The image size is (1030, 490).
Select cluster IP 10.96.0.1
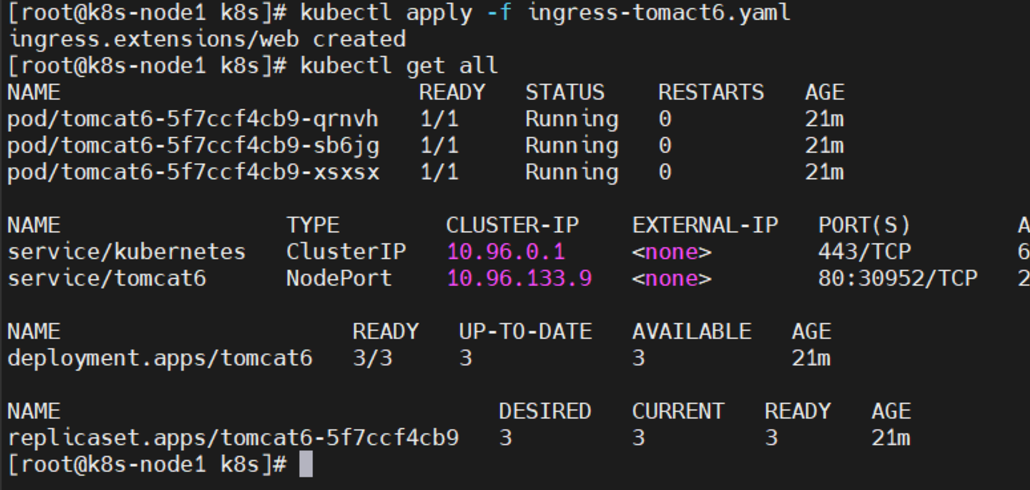[506, 252]
